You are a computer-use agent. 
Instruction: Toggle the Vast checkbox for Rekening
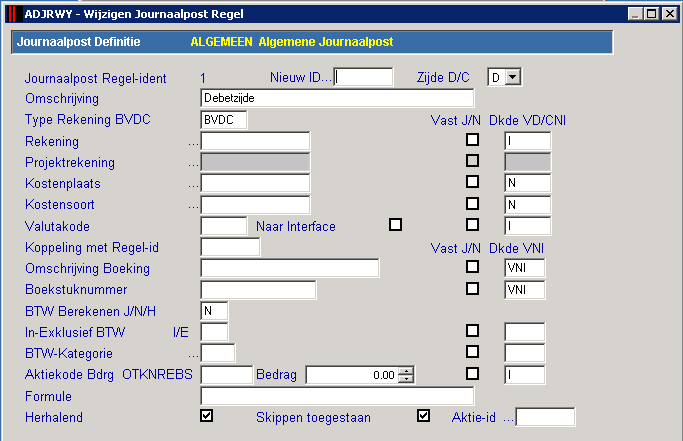point(472,139)
